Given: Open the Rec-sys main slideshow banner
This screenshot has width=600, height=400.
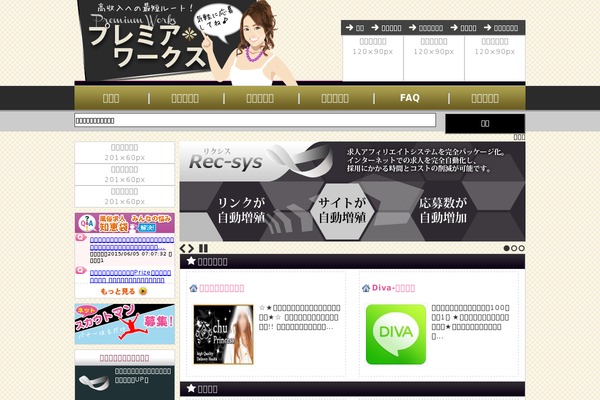Looking at the screenshot, I should [x=352, y=191].
